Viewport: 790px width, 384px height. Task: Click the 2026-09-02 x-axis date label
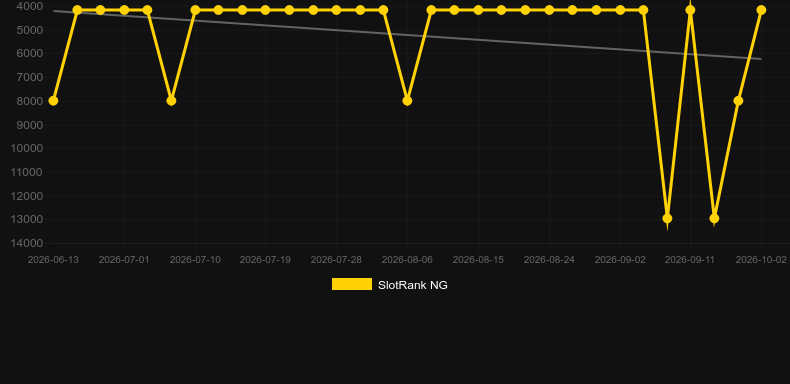coord(620,260)
